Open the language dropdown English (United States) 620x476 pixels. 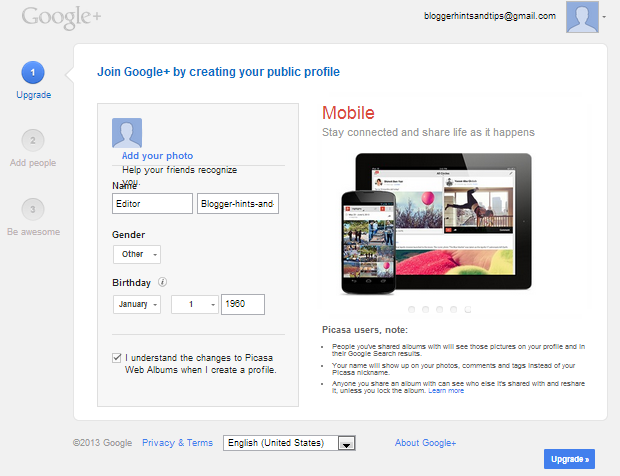click(x=289, y=443)
